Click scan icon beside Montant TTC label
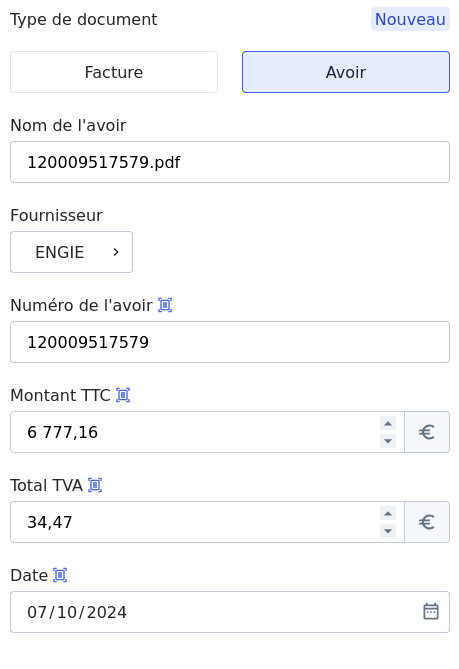The image size is (459, 669). click(123, 395)
